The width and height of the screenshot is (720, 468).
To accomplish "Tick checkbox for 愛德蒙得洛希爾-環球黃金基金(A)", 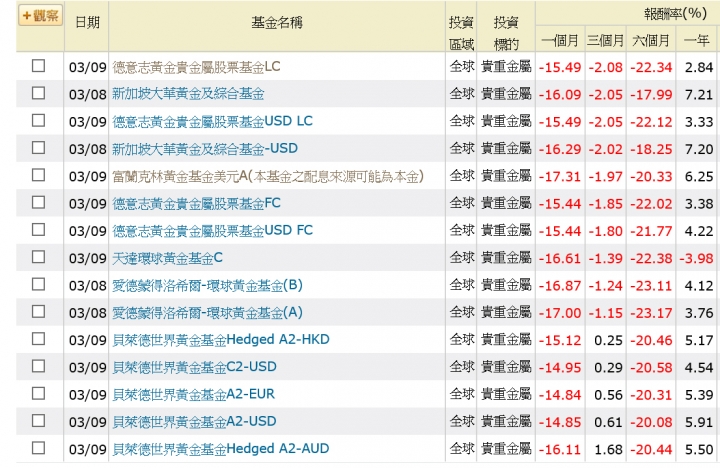I will pos(39,311).
